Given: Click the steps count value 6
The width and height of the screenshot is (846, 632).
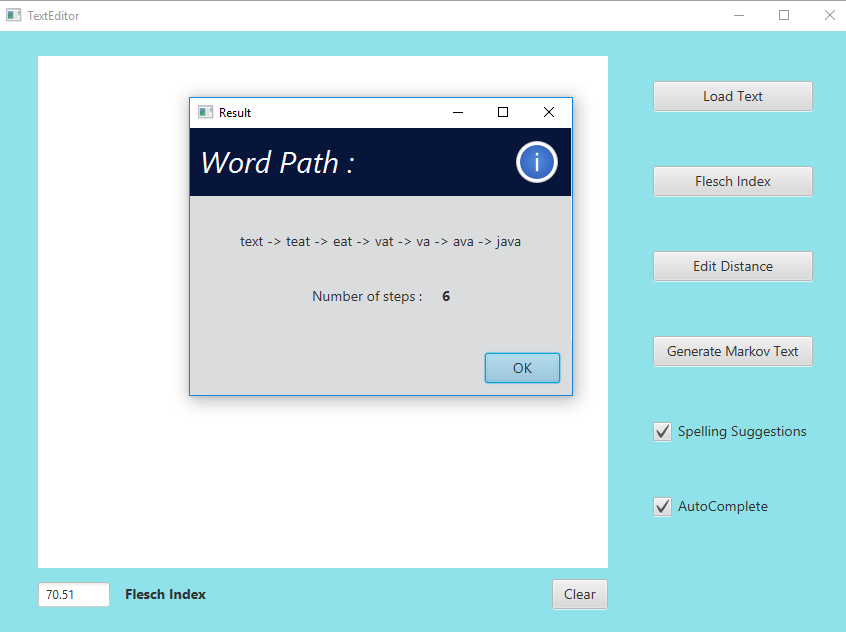Looking at the screenshot, I should coord(446,296).
